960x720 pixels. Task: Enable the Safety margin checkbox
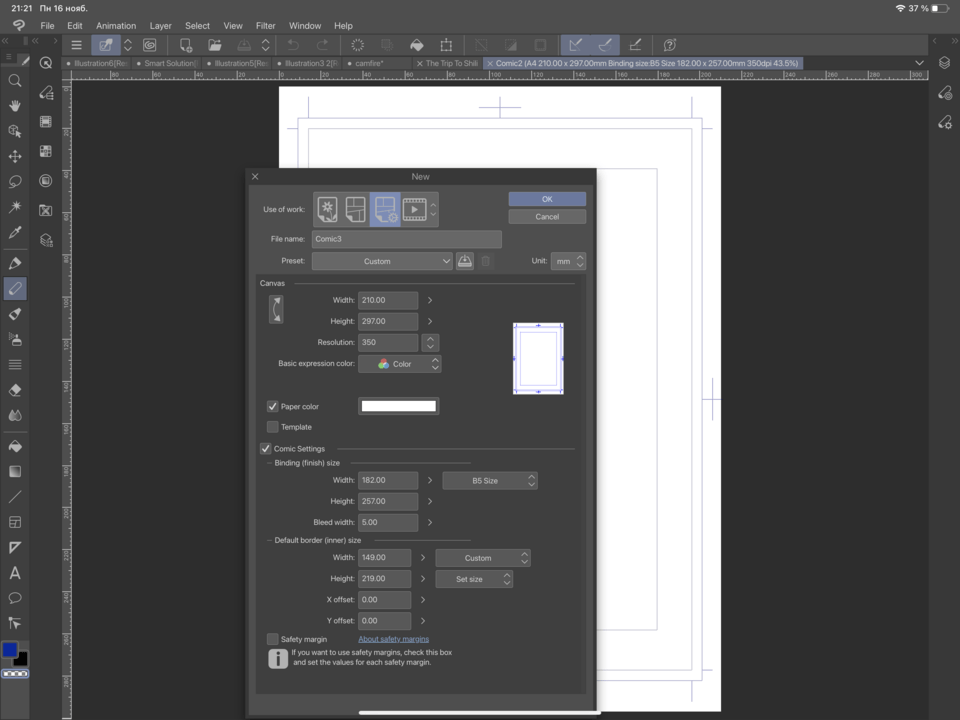[x=273, y=639]
